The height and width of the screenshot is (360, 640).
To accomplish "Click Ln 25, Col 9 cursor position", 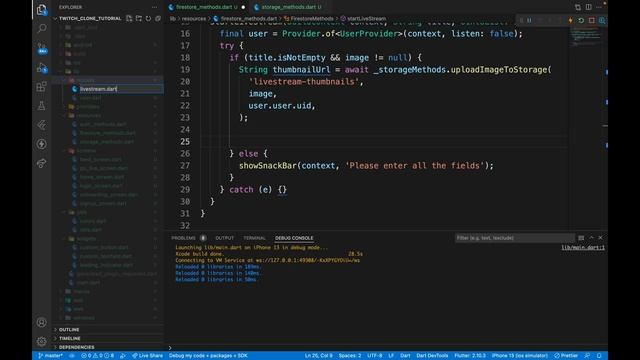I will 318,356.
